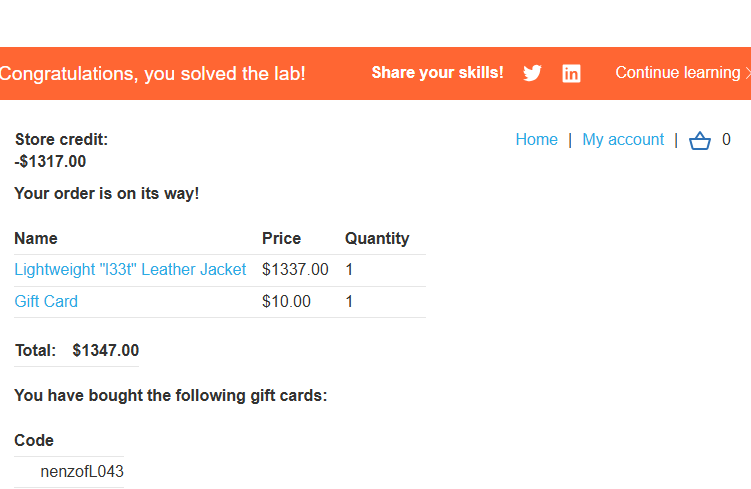
Task: Click the Congratulations solved lab banner message
Action: tap(153, 74)
